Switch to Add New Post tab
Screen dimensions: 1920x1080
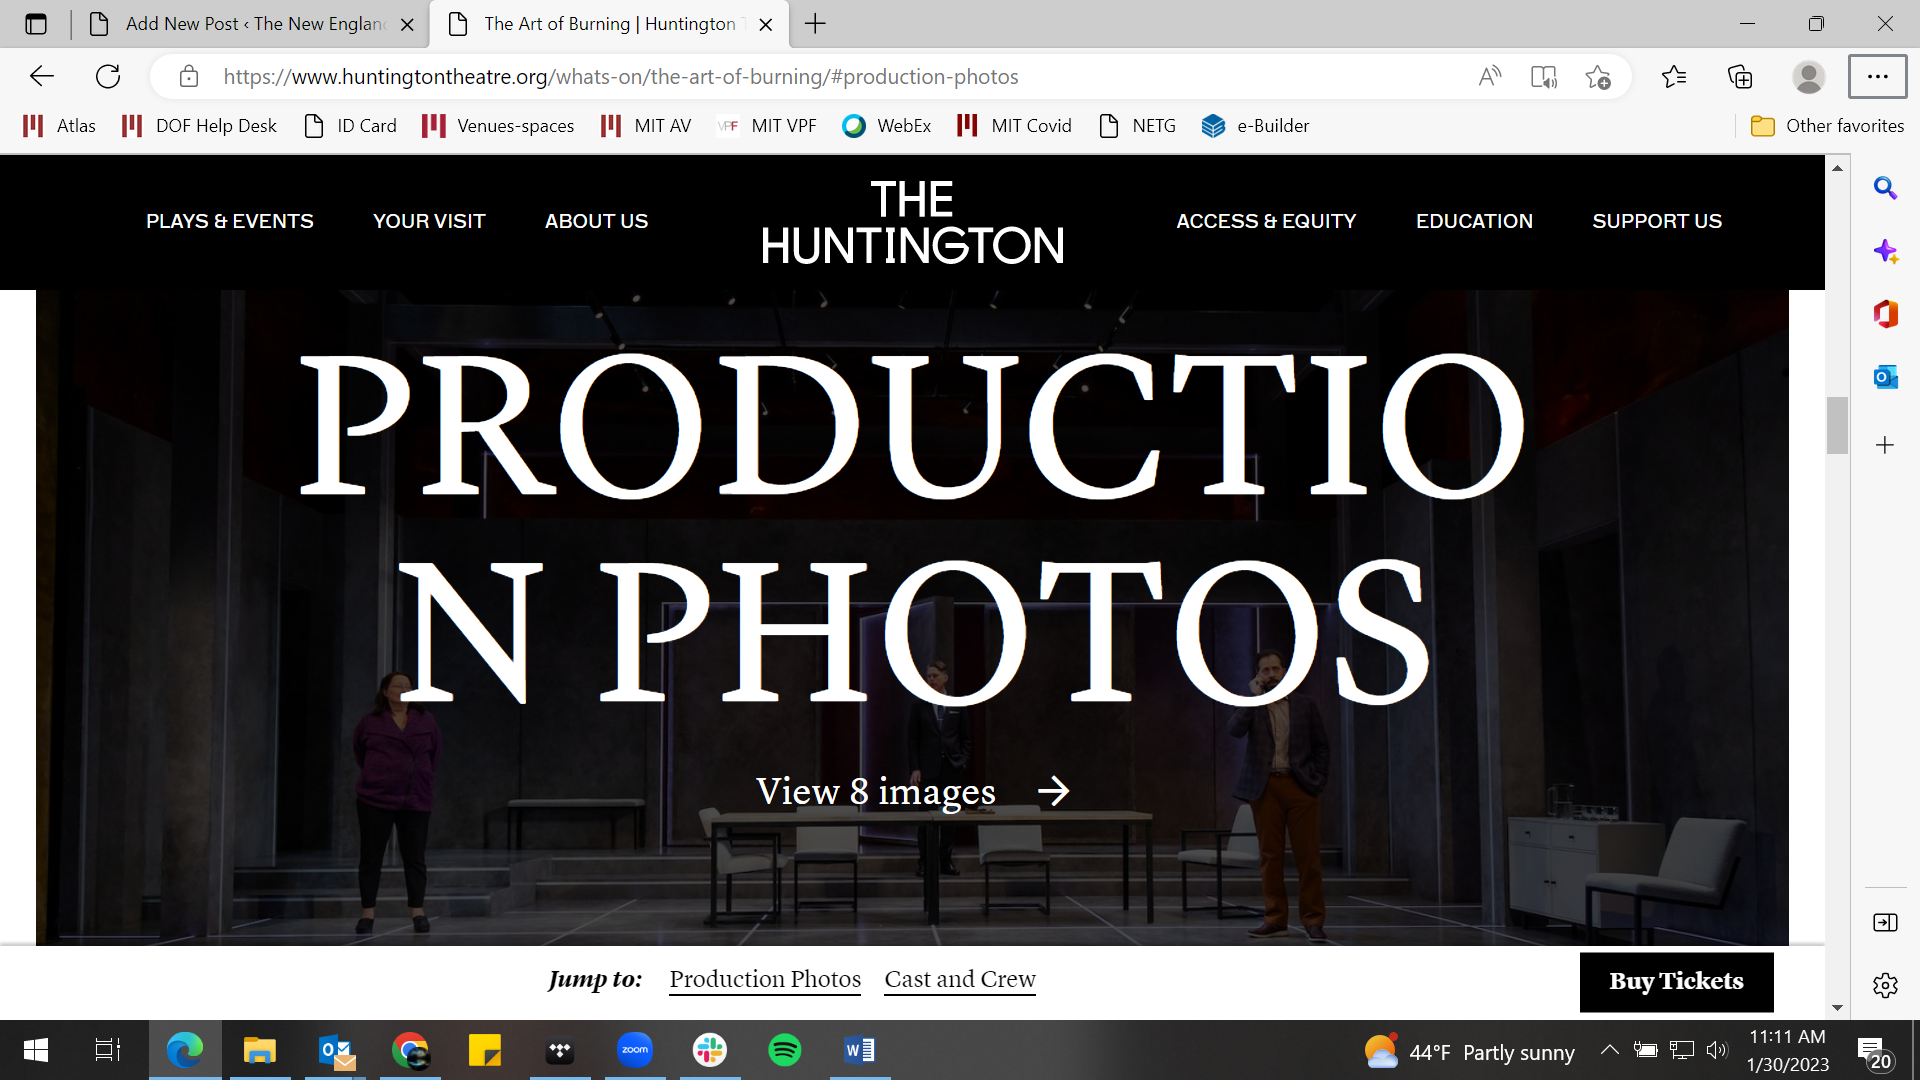coord(250,24)
